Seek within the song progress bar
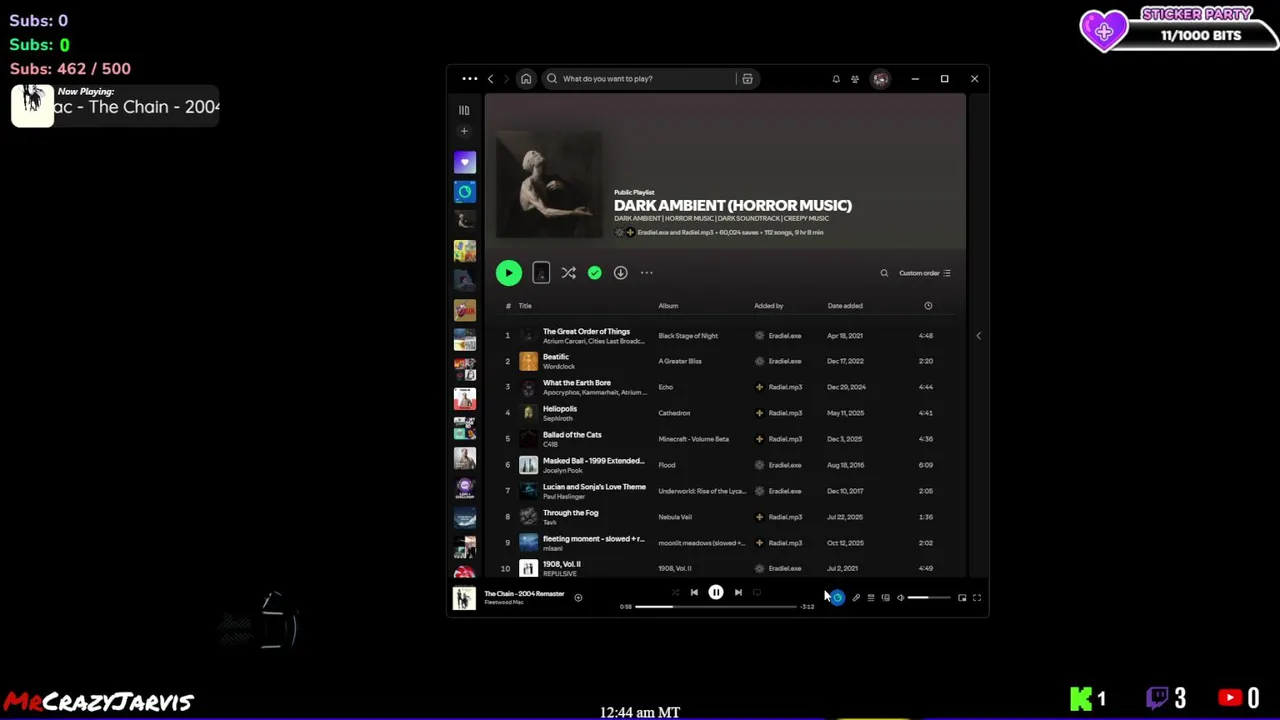This screenshot has width=1280, height=720. tap(716, 607)
